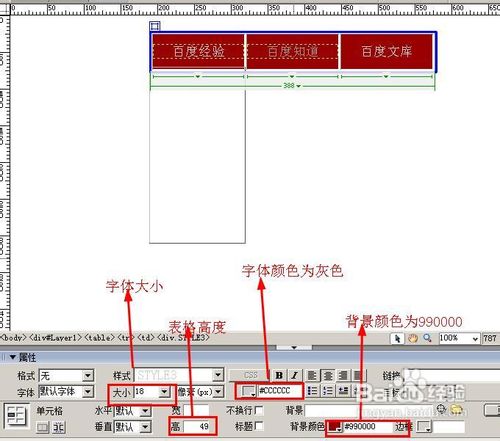Select the layer handle icon above the table
The height and width of the screenshot is (441, 500).
tap(155, 26)
